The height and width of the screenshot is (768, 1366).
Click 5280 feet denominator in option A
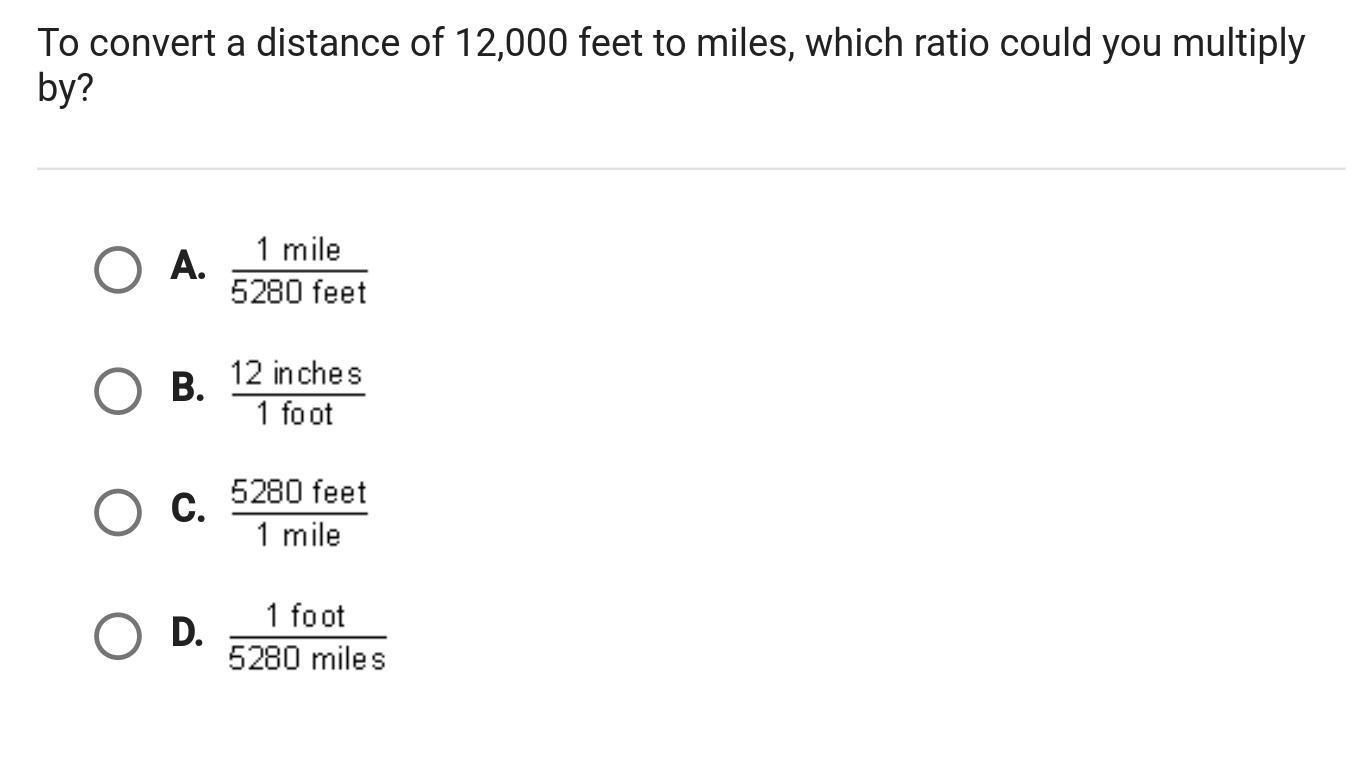tap(298, 293)
